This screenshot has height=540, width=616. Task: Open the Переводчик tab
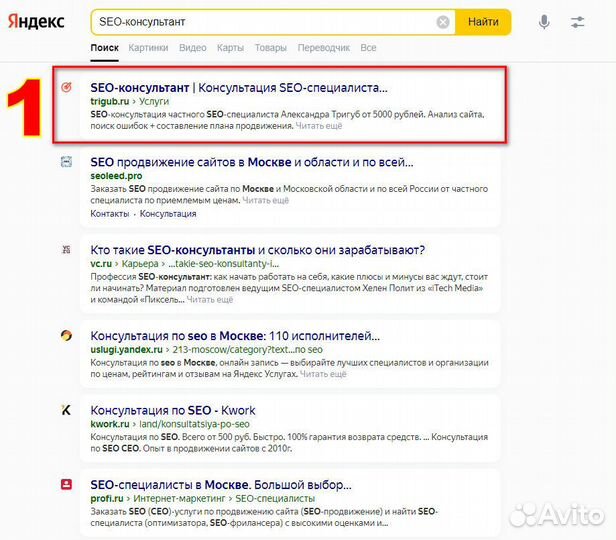tap(324, 48)
